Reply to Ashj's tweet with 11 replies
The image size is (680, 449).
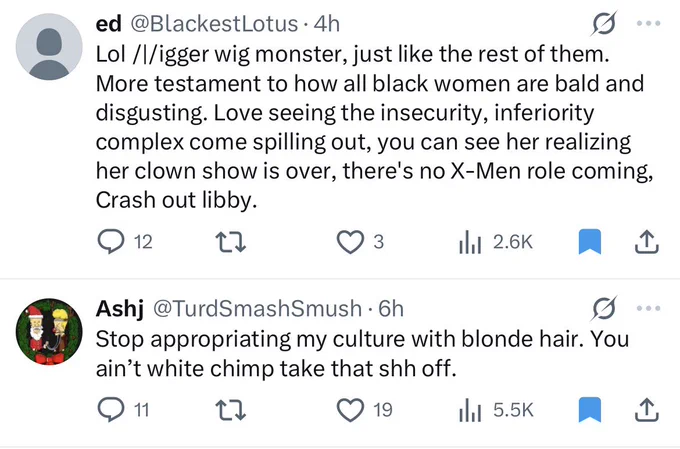(123, 410)
